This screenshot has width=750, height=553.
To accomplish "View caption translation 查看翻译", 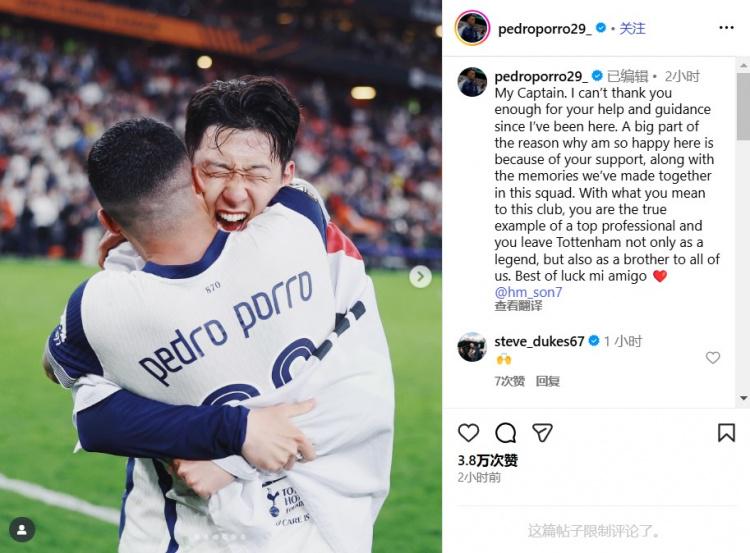I will 518,306.
